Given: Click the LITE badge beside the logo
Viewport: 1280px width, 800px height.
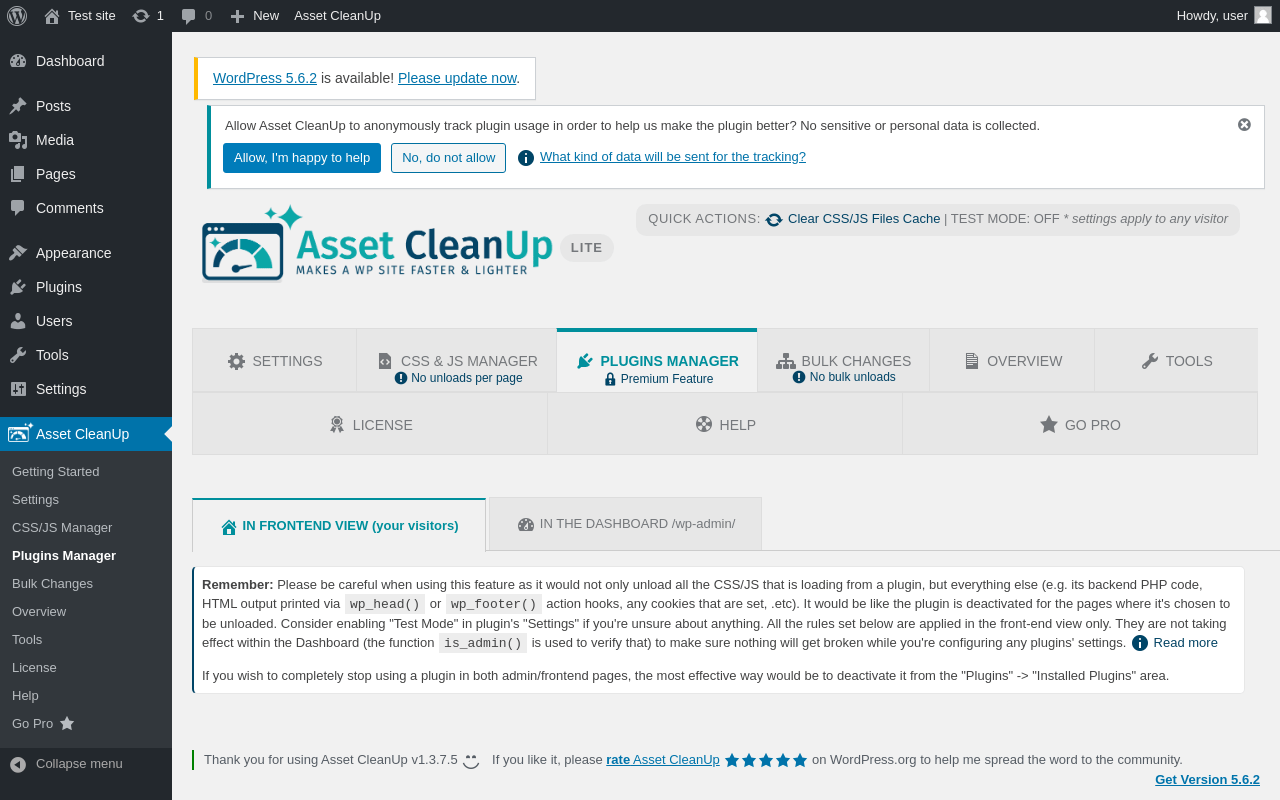Looking at the screenshot, I should click(x=587, y=248).
